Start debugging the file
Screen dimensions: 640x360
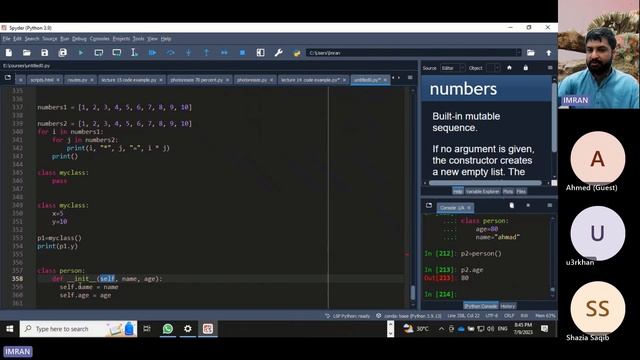152,53
